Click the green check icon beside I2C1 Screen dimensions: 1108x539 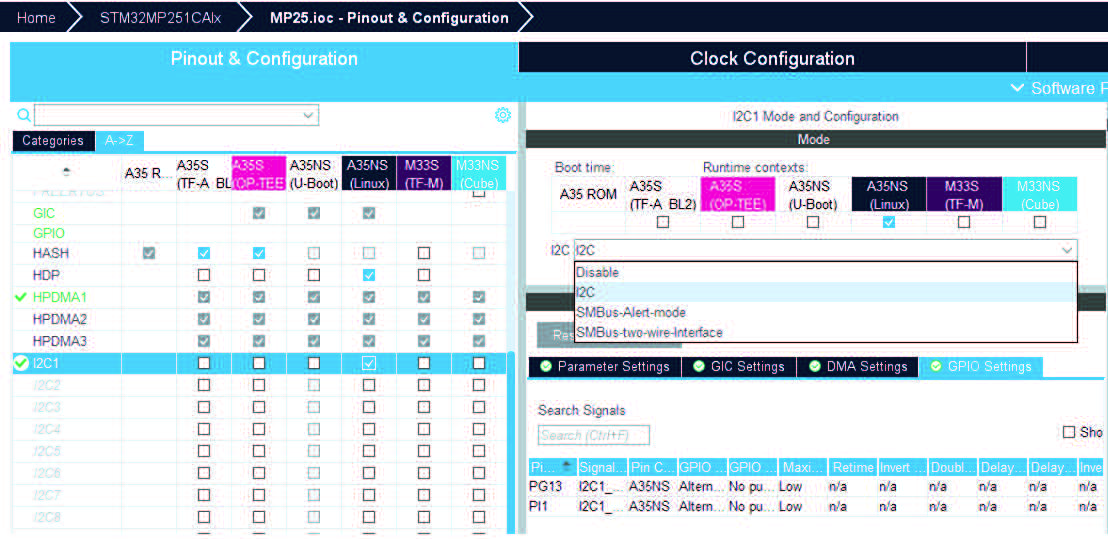click(x=20, y=363)
